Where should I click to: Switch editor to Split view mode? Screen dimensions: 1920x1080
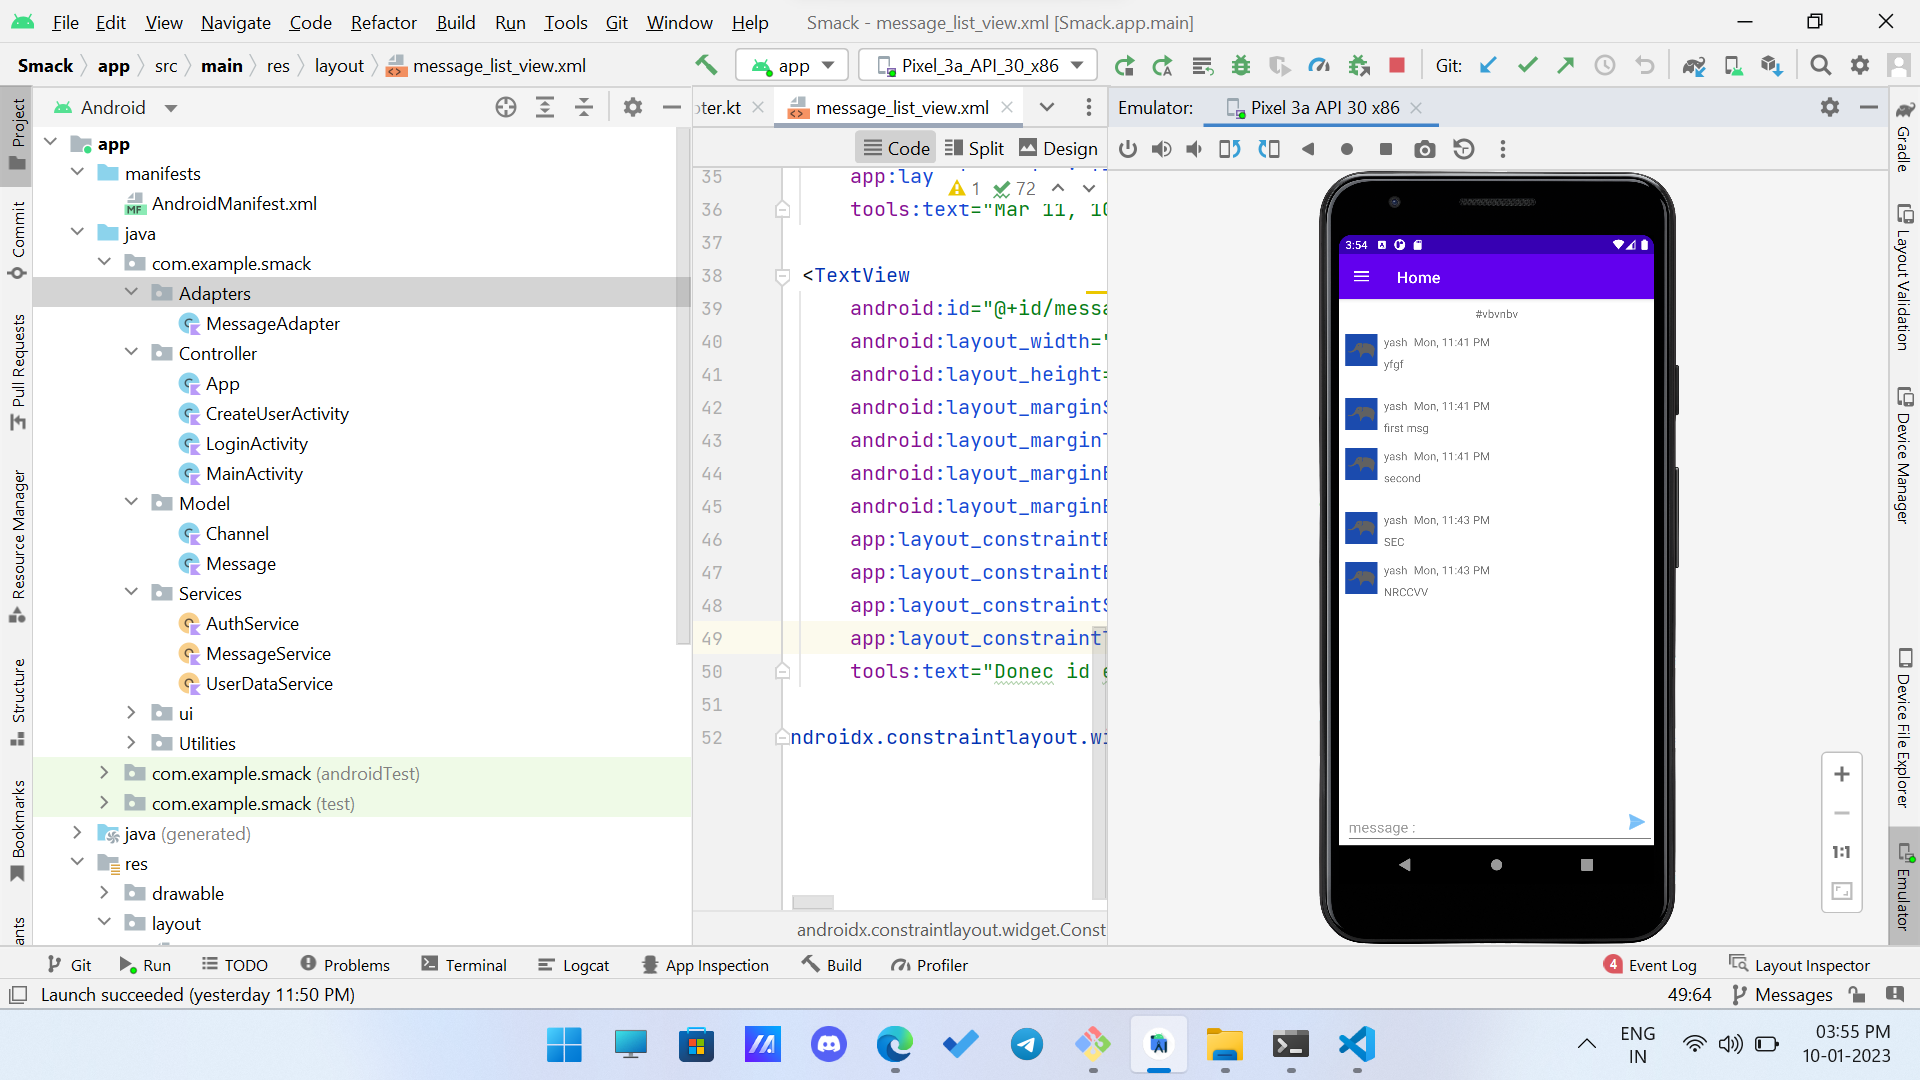tap(974, 148)
